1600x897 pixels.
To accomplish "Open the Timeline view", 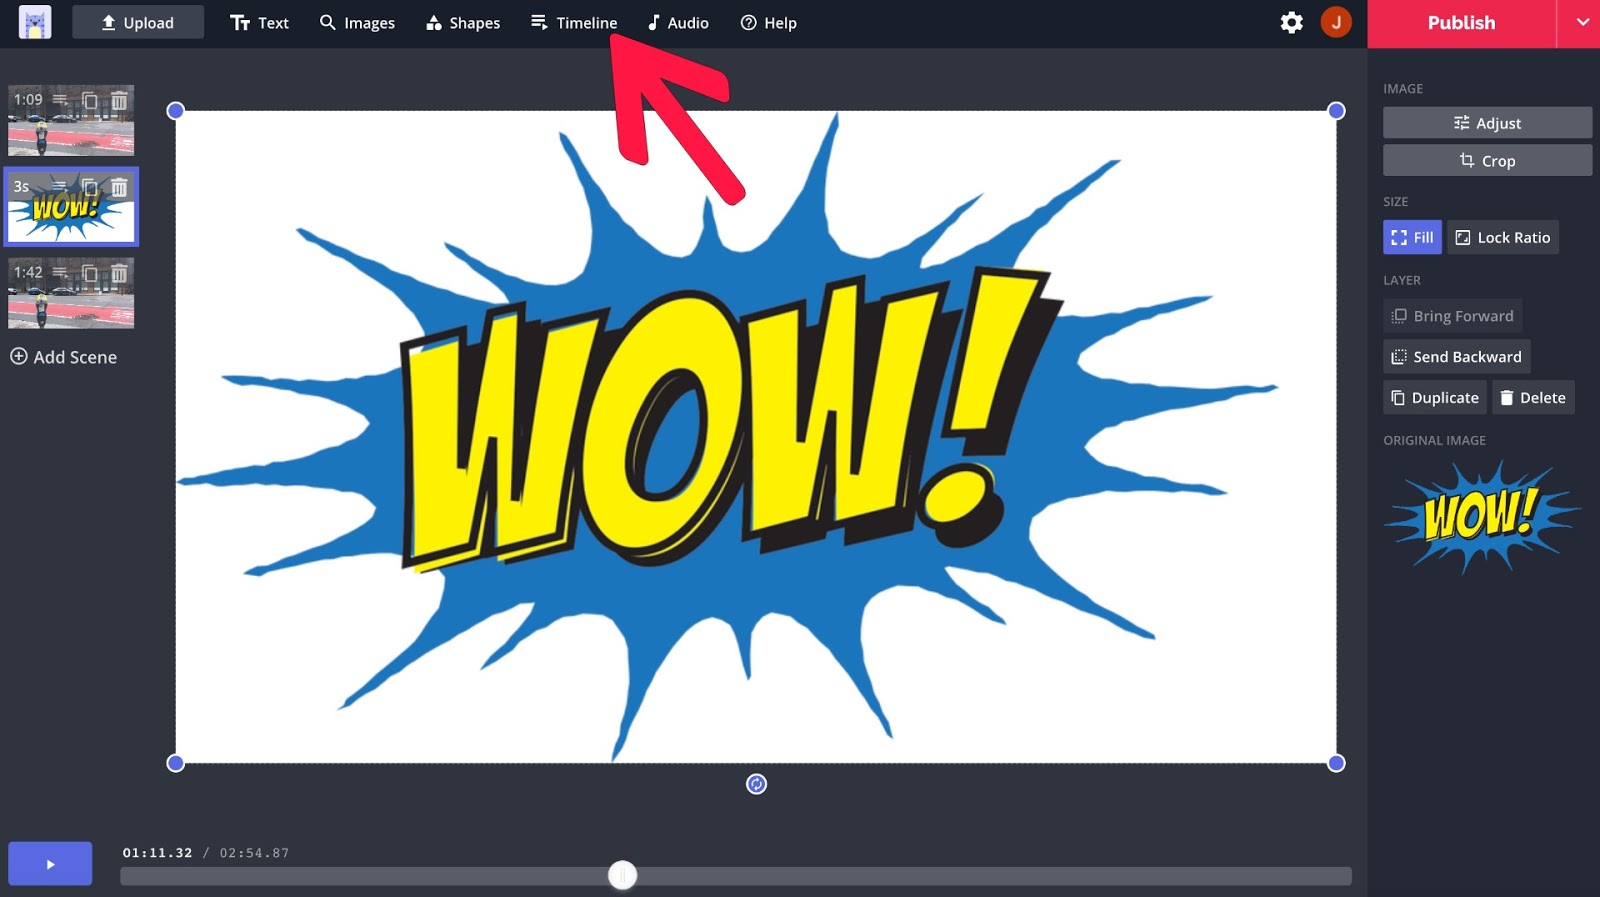I will tap(574, 22).
